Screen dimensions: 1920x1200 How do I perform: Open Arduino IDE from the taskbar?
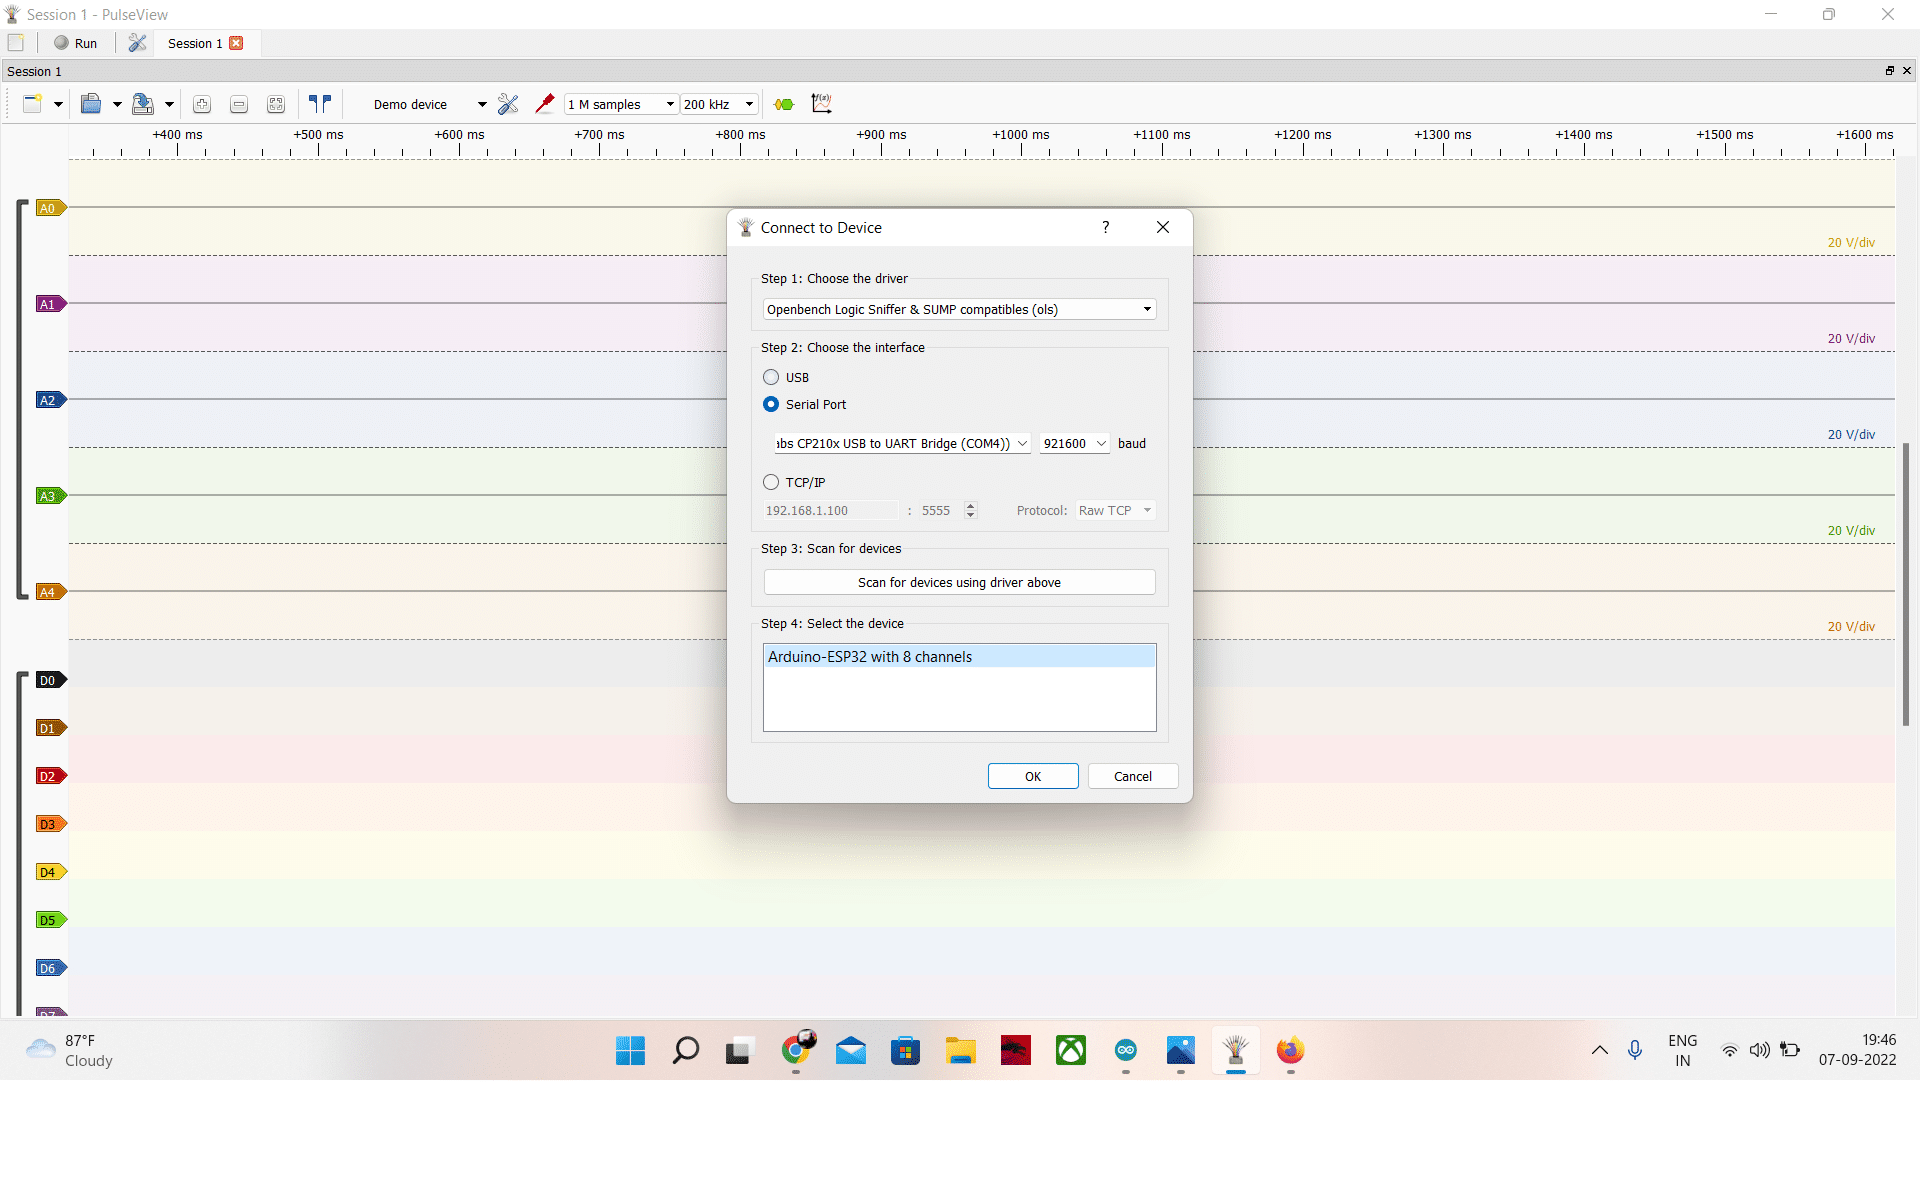pyautogui.click(x=1126, y=1050)
